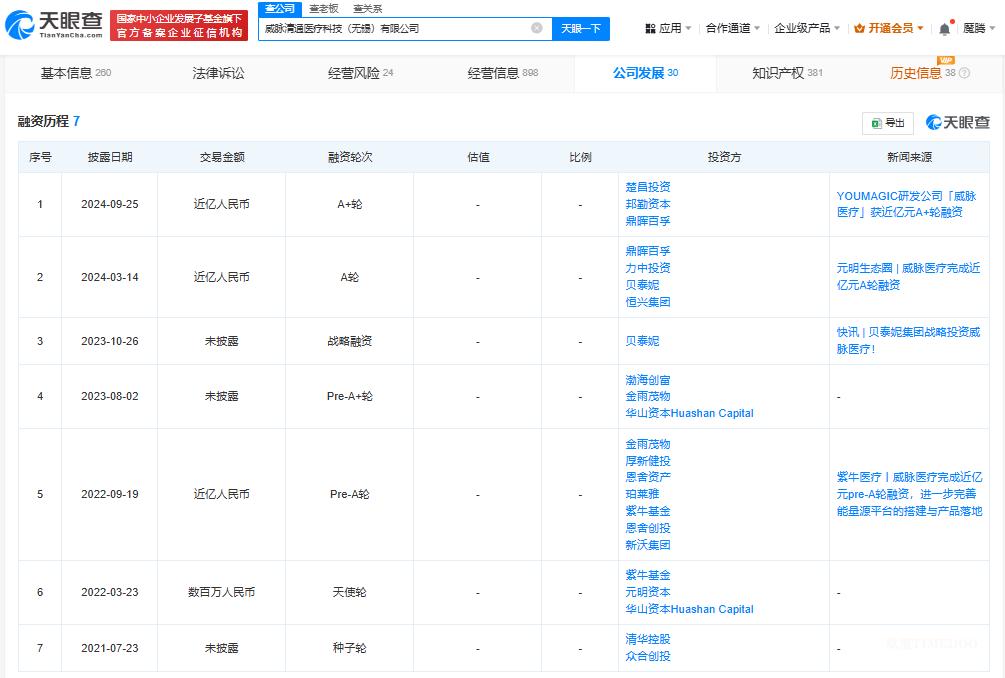Viewport: 1005px width, 678px height.
Task: Open investor 清华控股
Action: coord(648,640)
